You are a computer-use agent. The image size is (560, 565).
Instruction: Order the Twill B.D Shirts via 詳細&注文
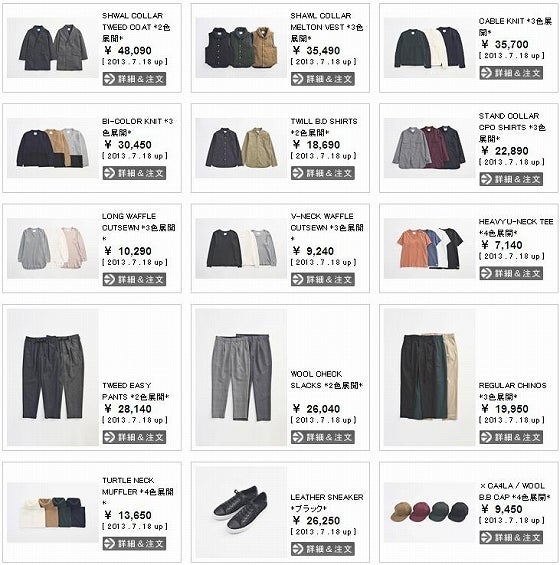[323, 173]
